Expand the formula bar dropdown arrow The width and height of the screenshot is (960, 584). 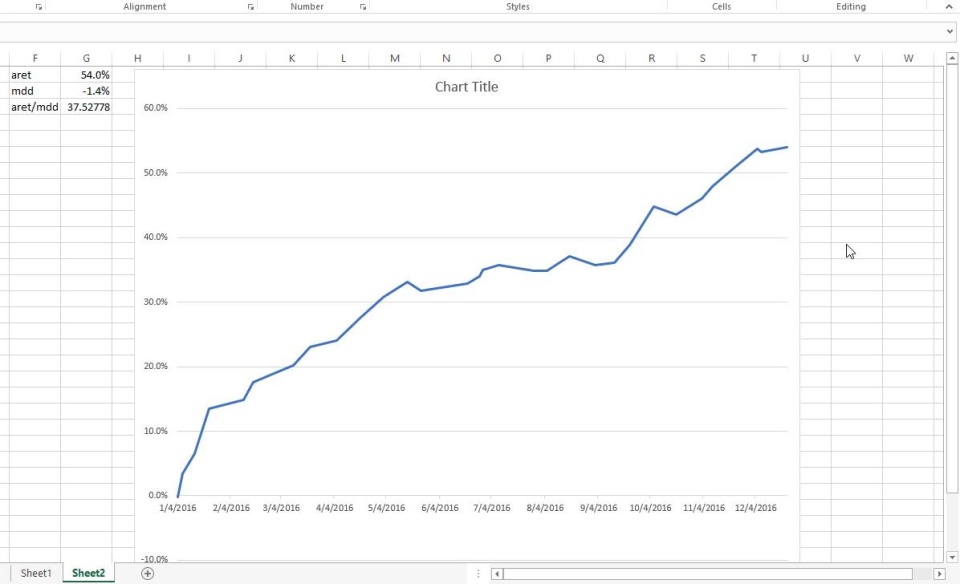pyautogui.click(x=950, y=31)
